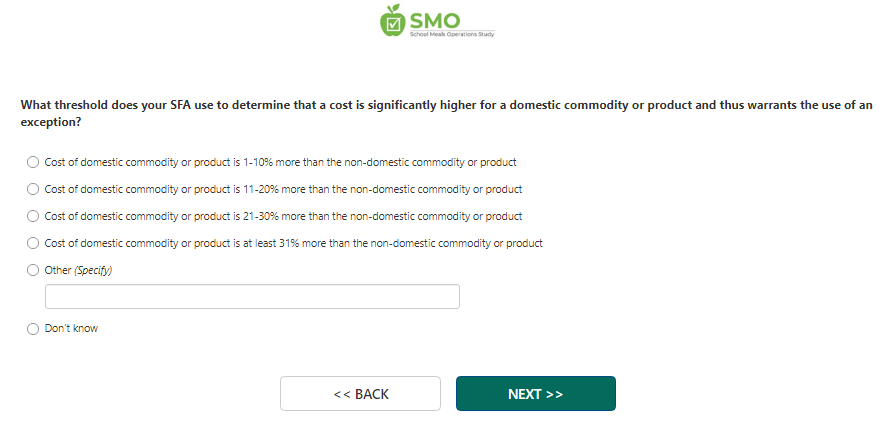Click the at least 31% option label text
The height and width of the screenshot is (439, 891).
click(293, 243)
